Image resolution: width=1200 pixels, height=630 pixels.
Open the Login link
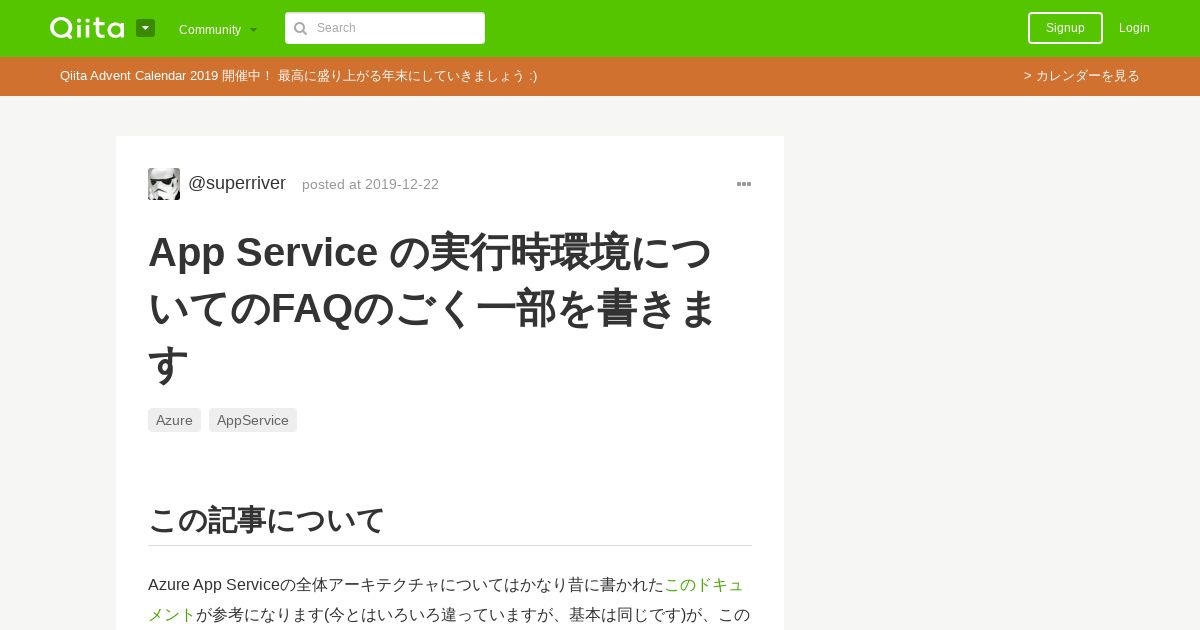point(1134,28)
